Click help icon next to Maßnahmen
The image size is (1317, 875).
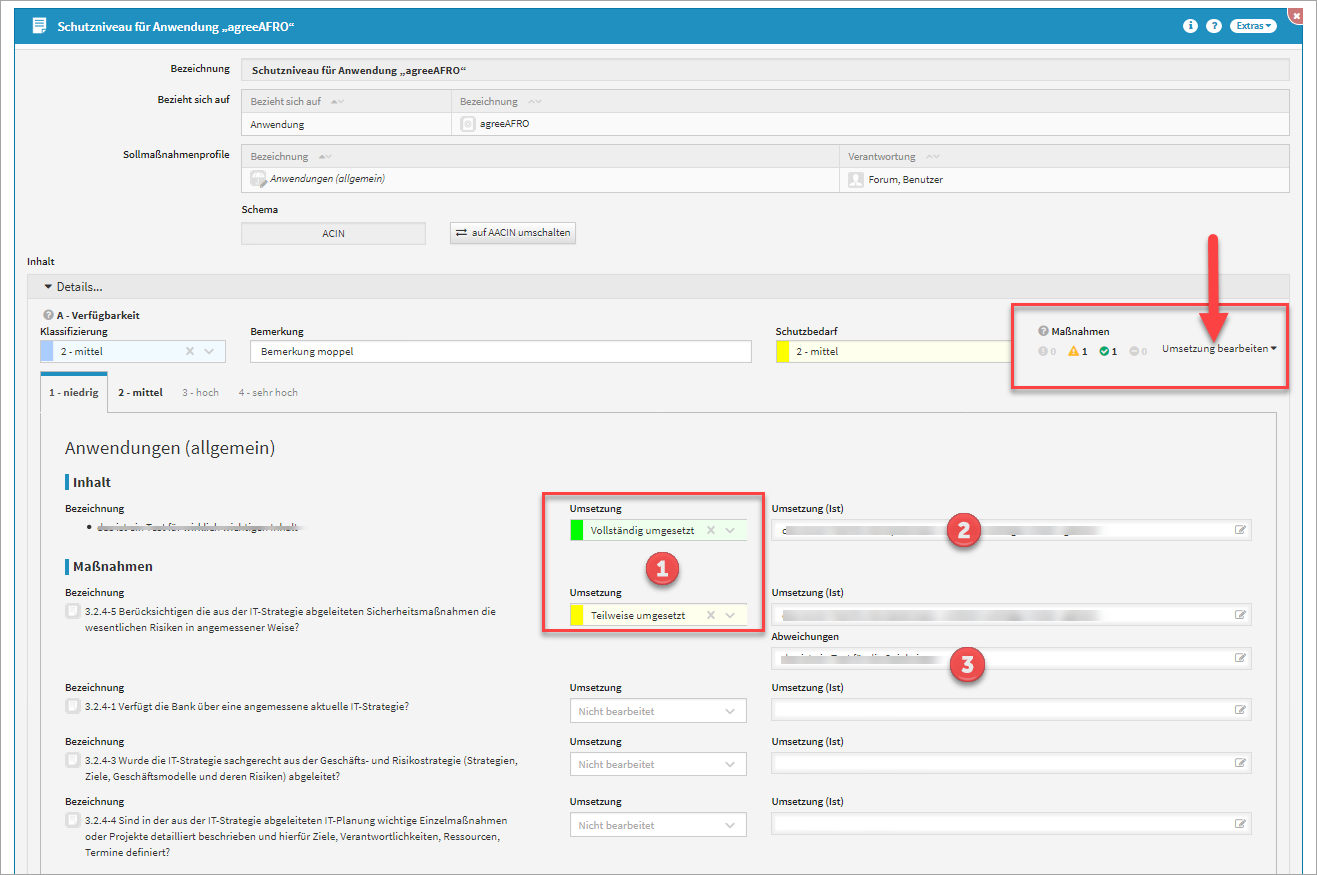(x=1043, y=331)
